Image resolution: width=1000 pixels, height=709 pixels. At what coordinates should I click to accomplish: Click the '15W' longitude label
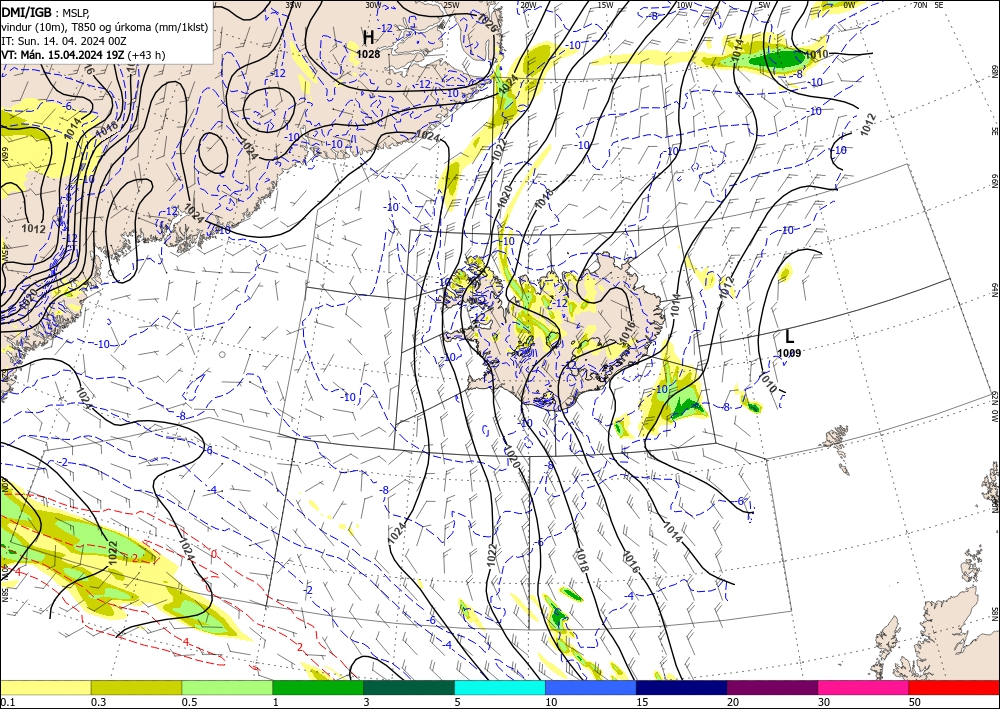click(605, 5)
